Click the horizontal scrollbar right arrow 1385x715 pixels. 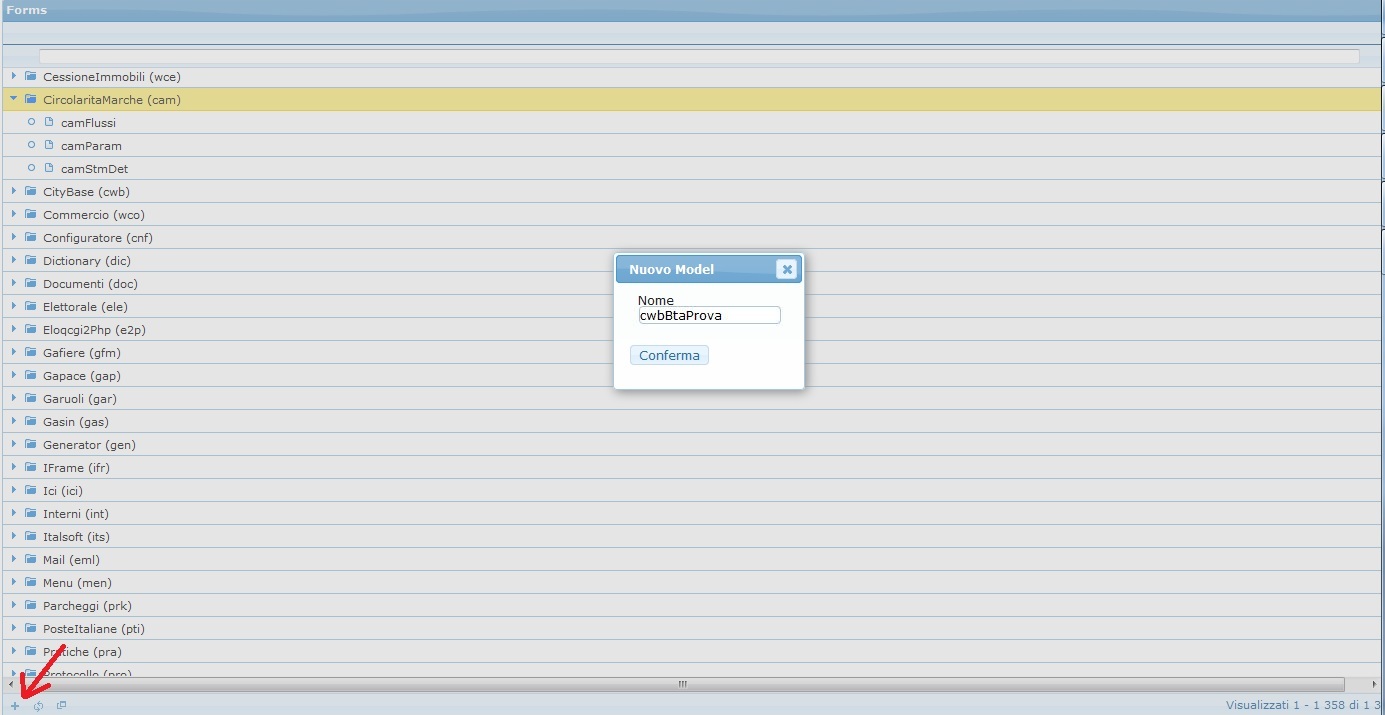[1374, 685]
